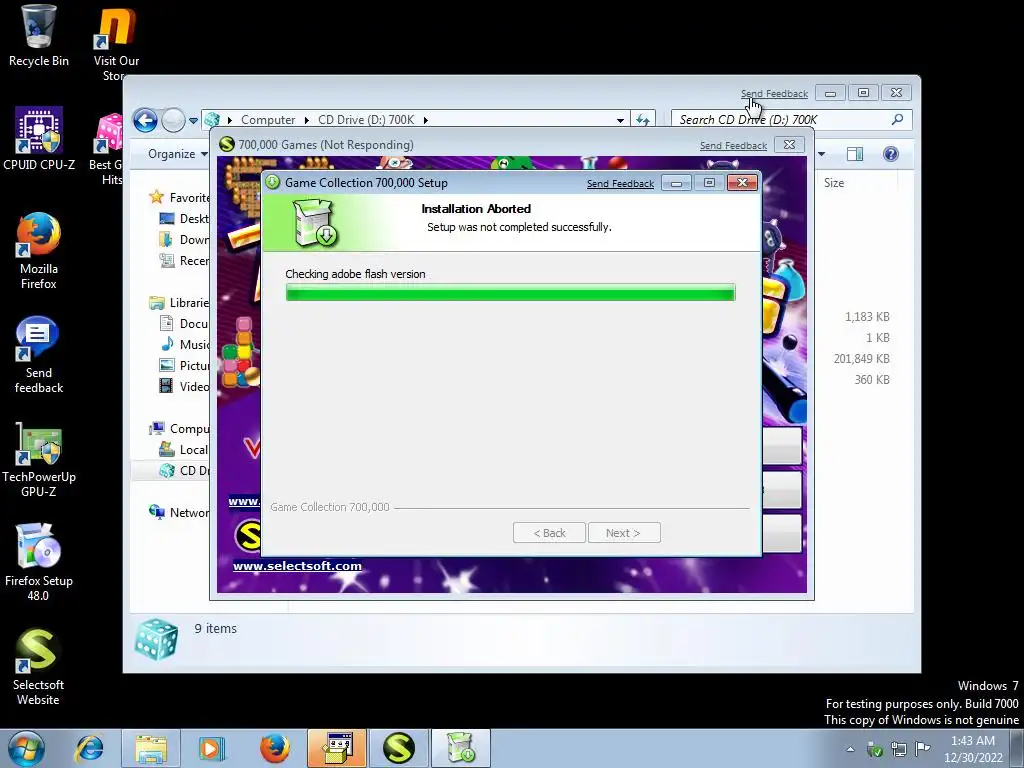
Task: Open the change view dropdown arrow
Action: 821,154
